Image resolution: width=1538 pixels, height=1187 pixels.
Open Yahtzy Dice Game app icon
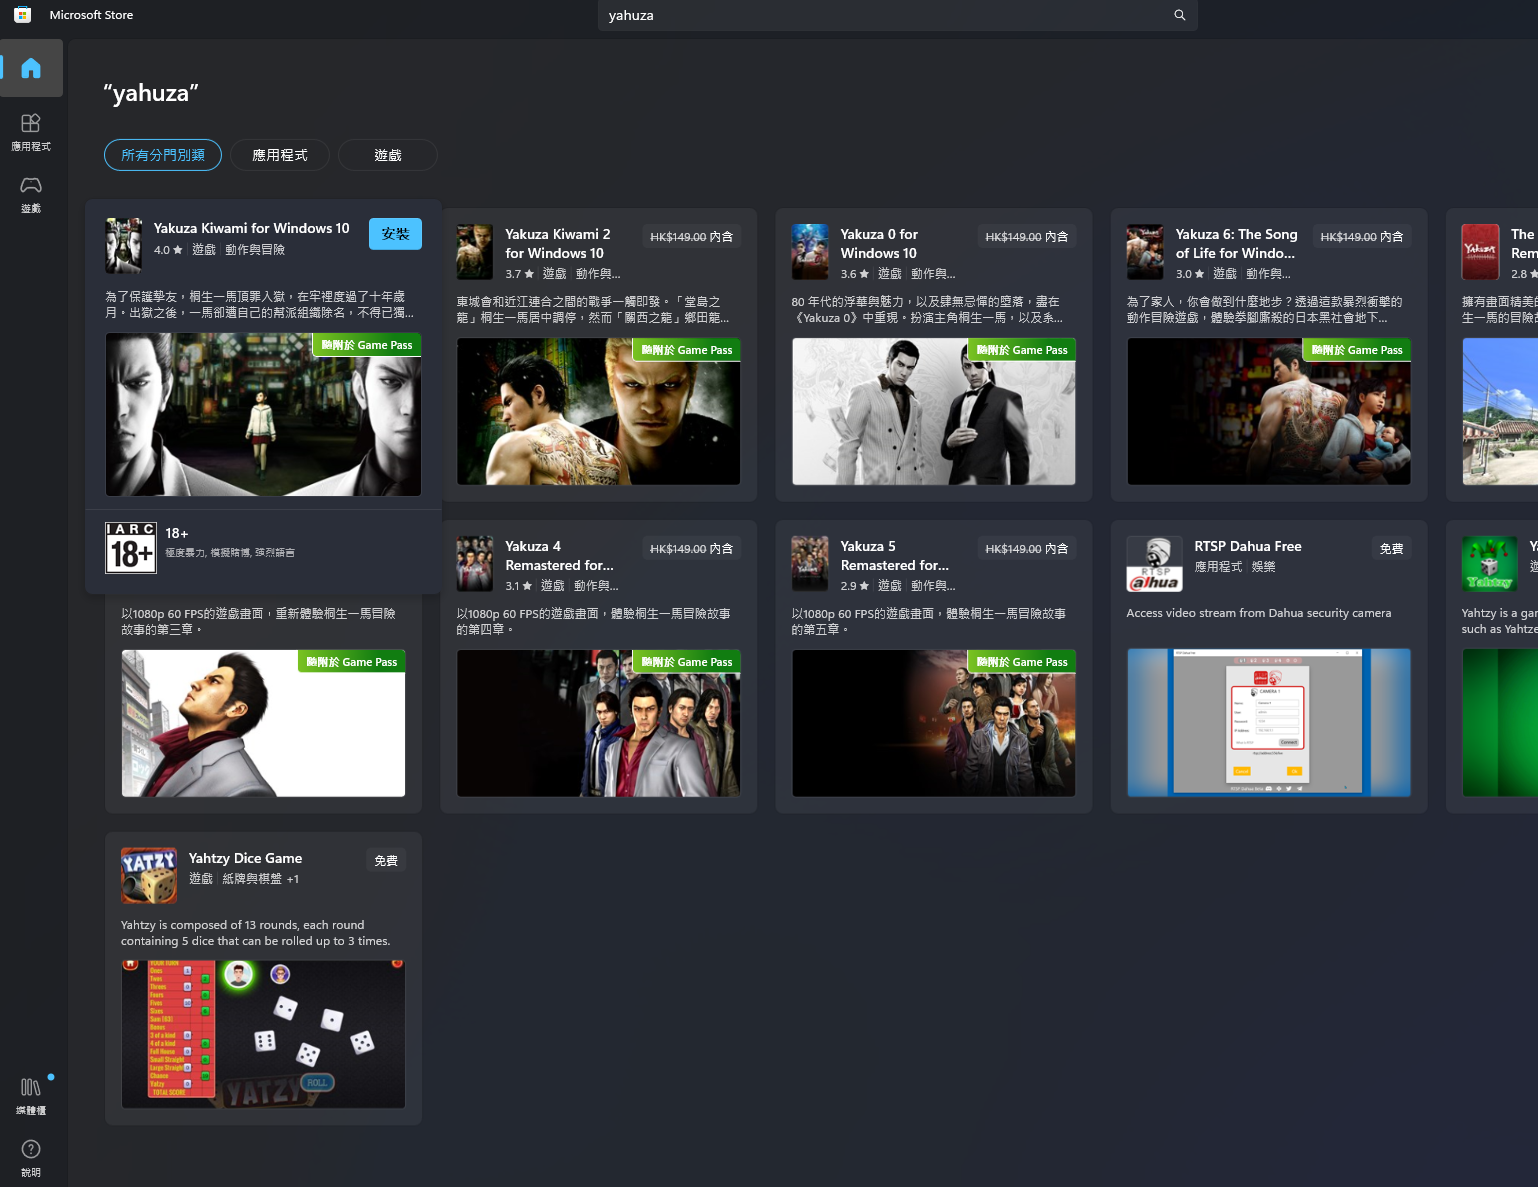click(149, 876)
